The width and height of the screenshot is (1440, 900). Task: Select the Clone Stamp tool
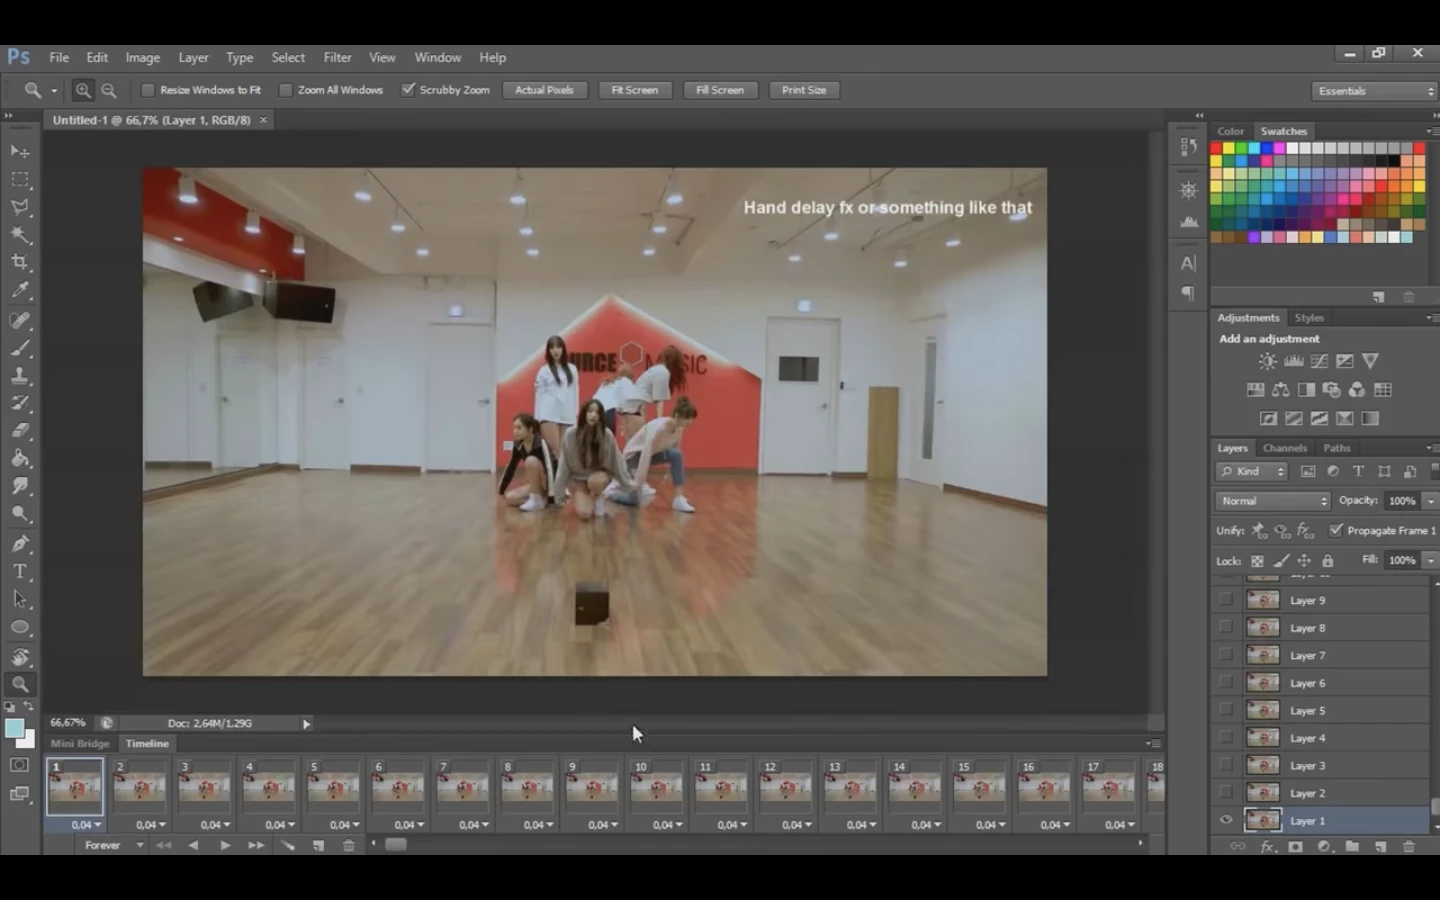20,376
